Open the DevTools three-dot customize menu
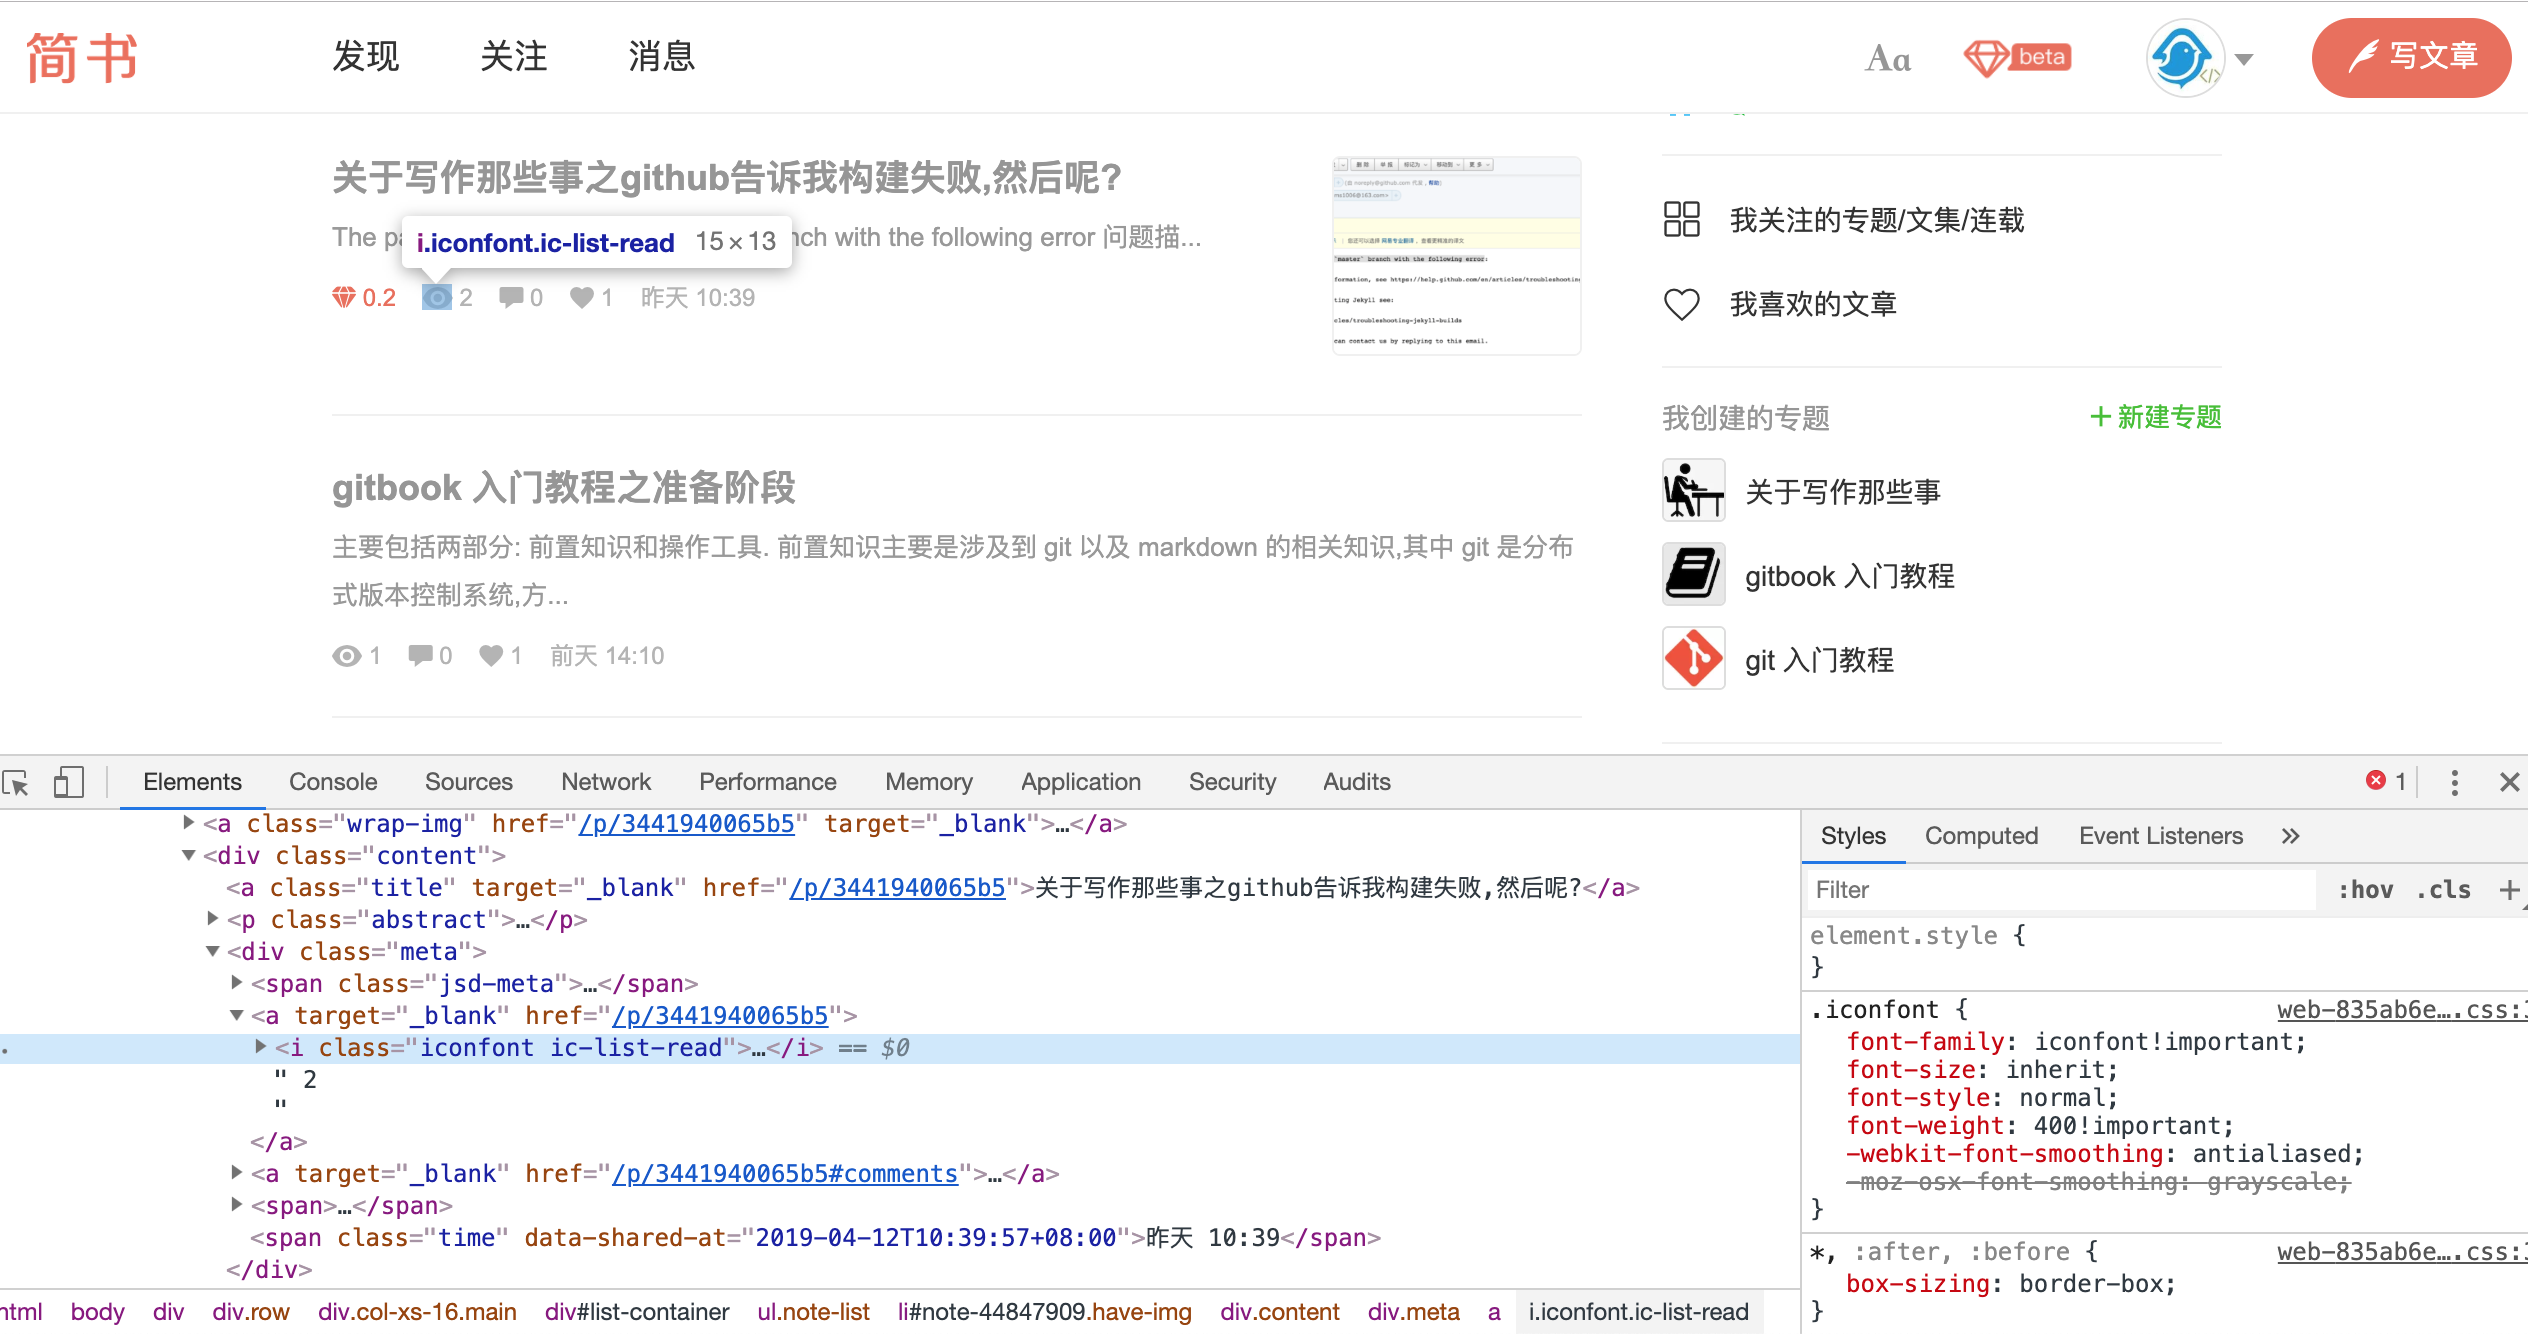Screen dimensions: 2528x1334 click(x=2454, y=782)
